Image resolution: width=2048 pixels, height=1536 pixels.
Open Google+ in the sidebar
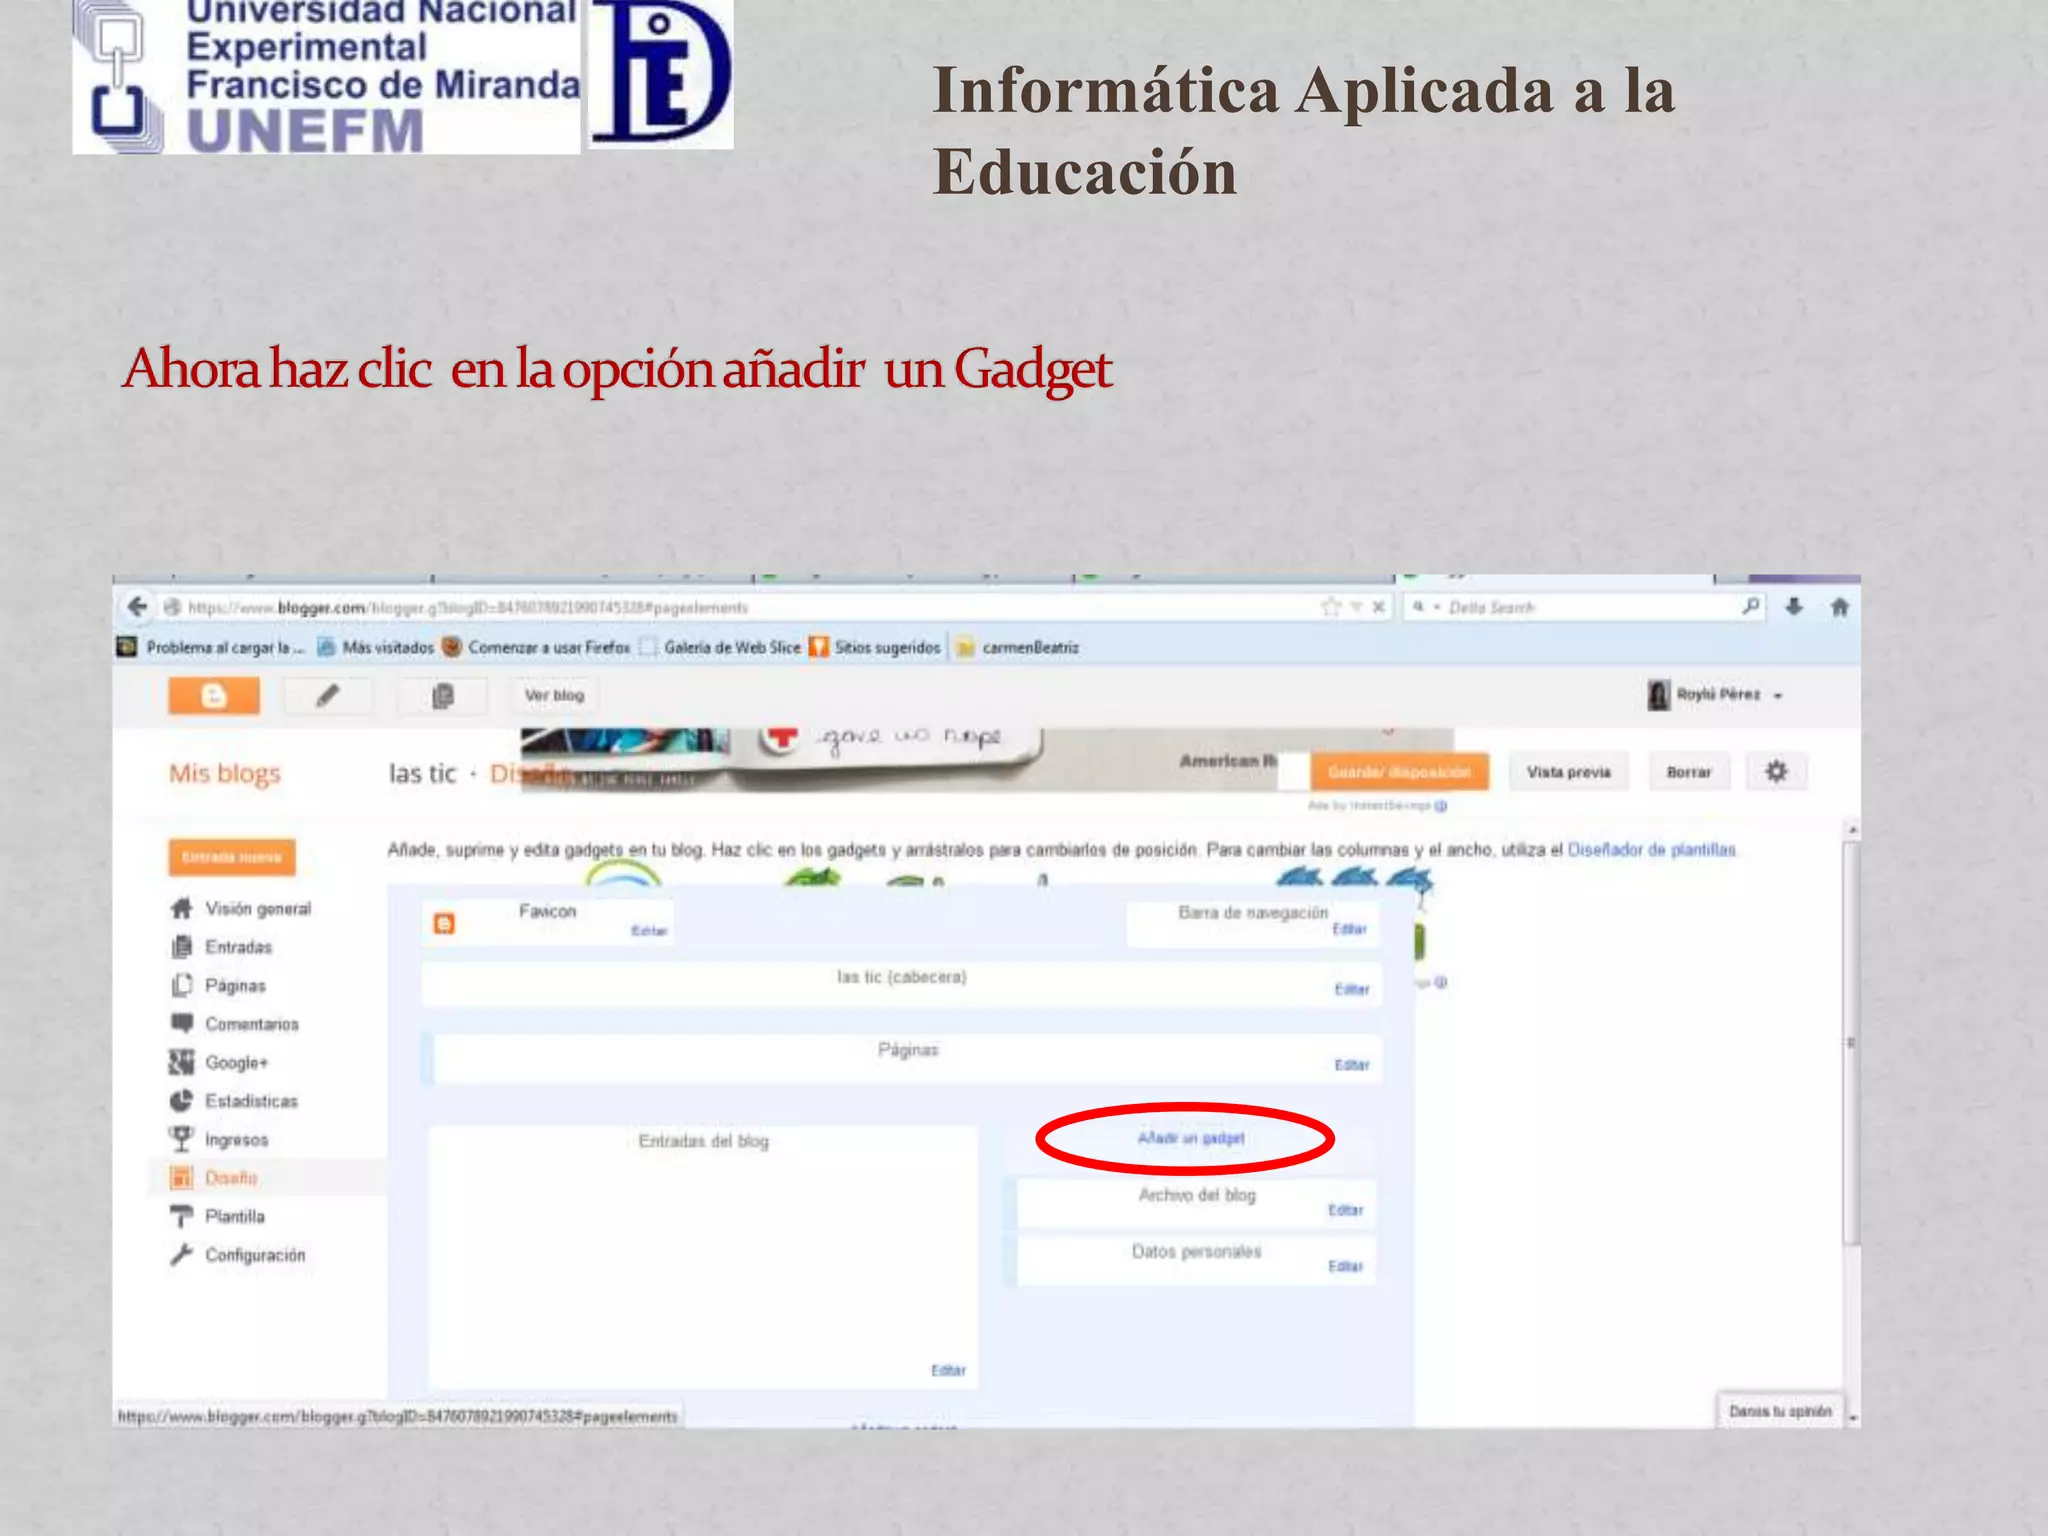tap(237, 1063)
